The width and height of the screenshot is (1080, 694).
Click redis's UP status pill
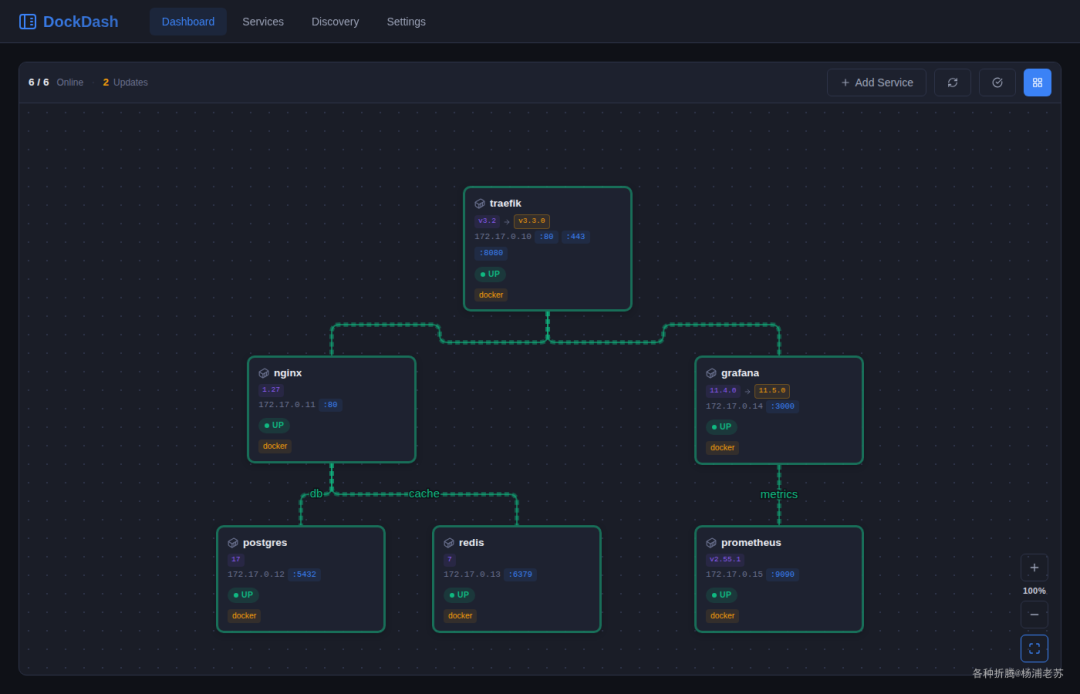click(459, 595)
